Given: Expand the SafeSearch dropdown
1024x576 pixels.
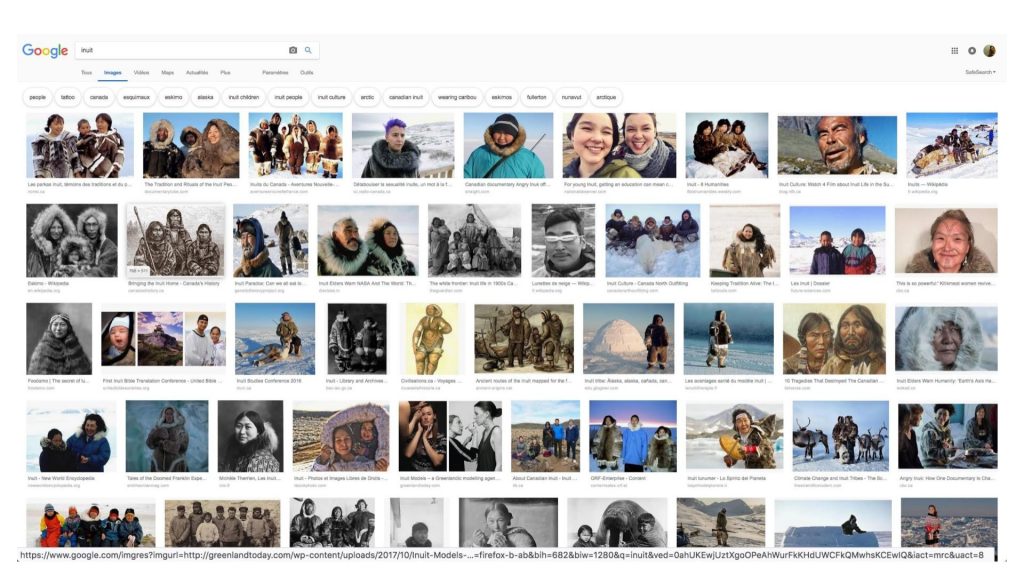Looking at the screenshot, I should pos(980,72).
